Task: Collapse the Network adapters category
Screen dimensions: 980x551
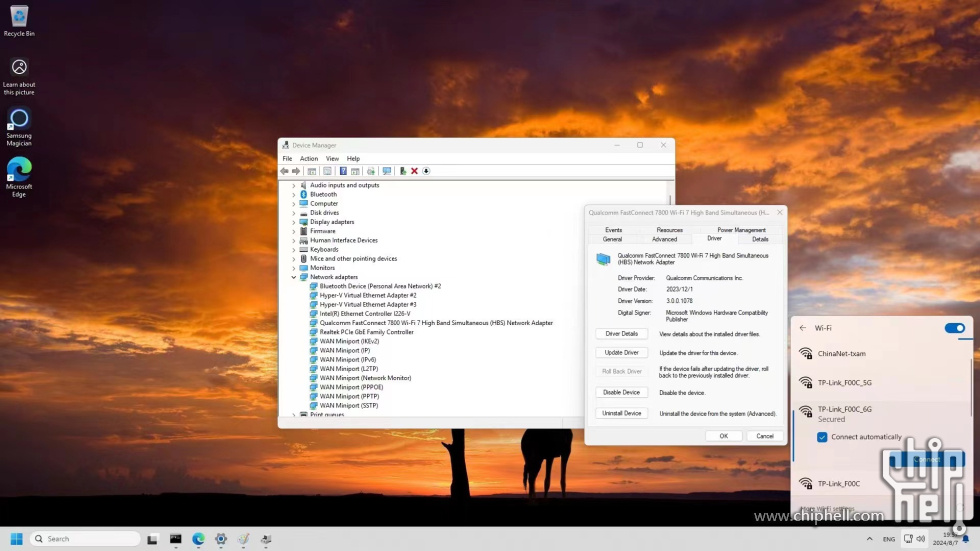Action: pos(294,277)
